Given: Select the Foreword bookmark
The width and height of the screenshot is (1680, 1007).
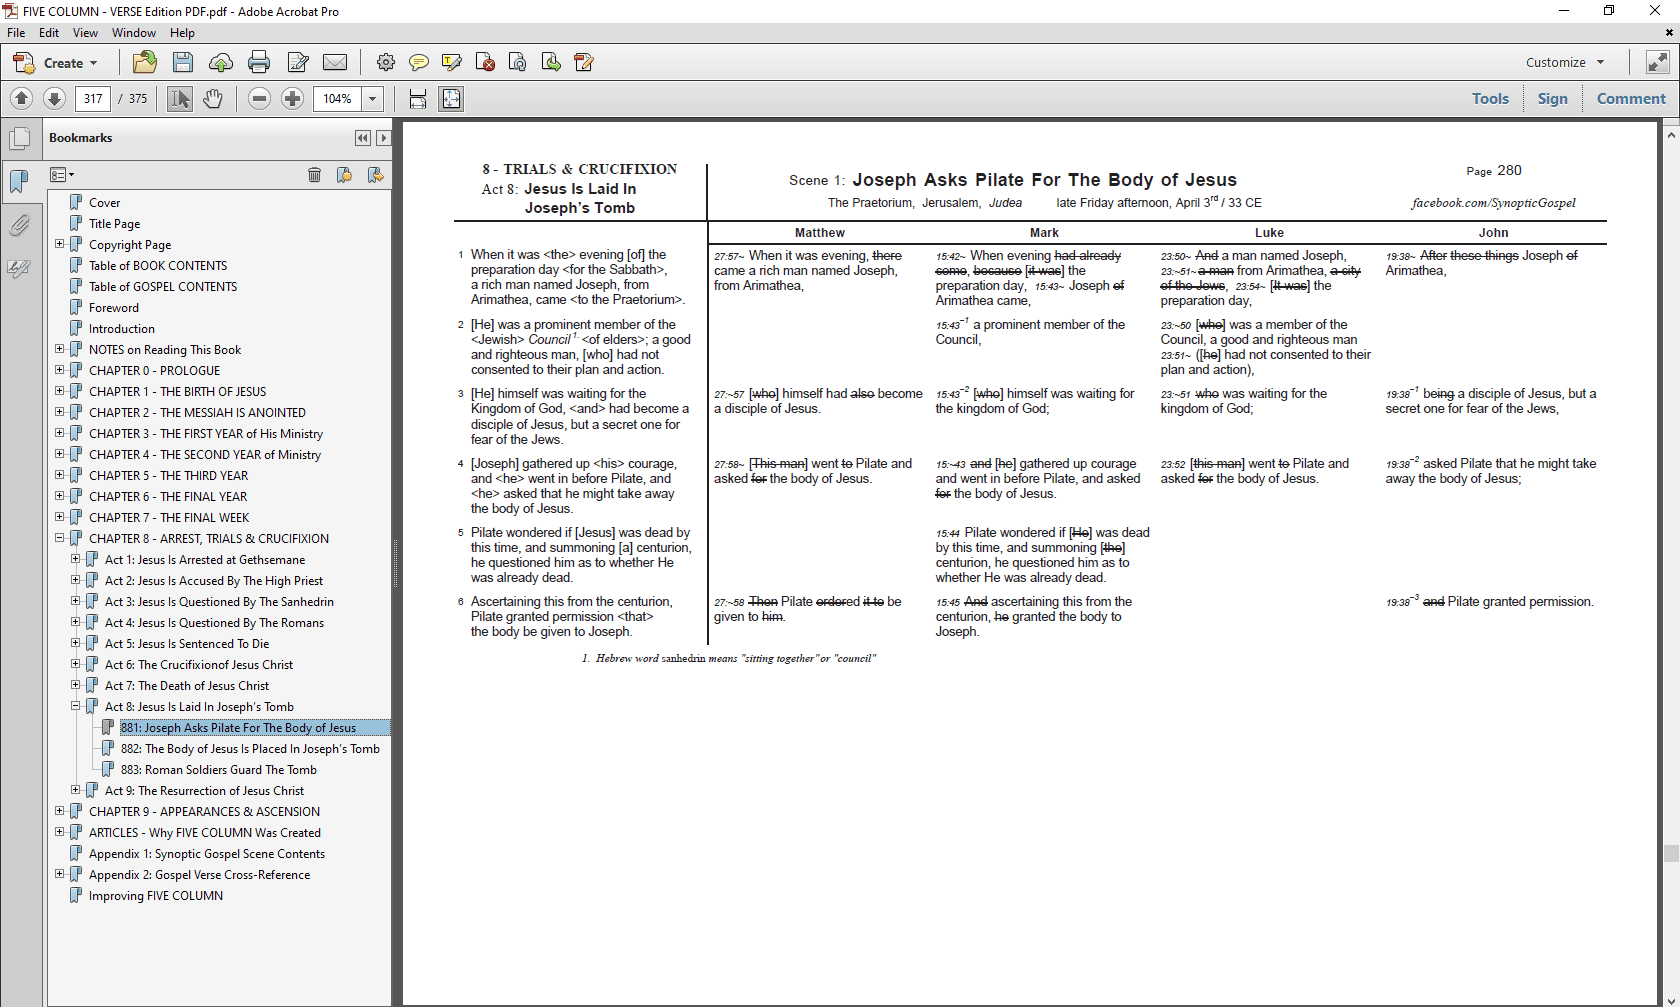Looking at the screenshot, I should [x=114, y=308].
